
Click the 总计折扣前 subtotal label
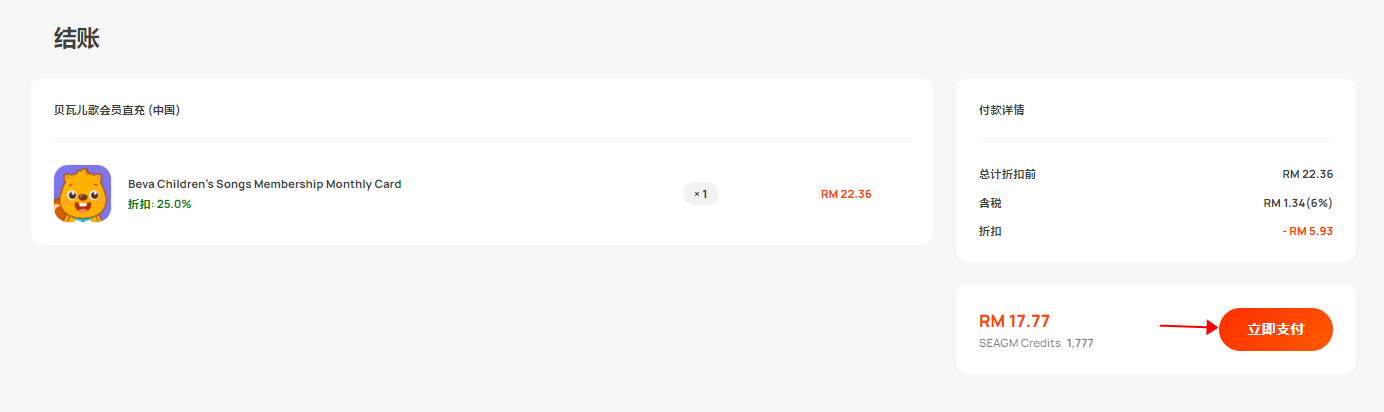[x=1007, y=174]
